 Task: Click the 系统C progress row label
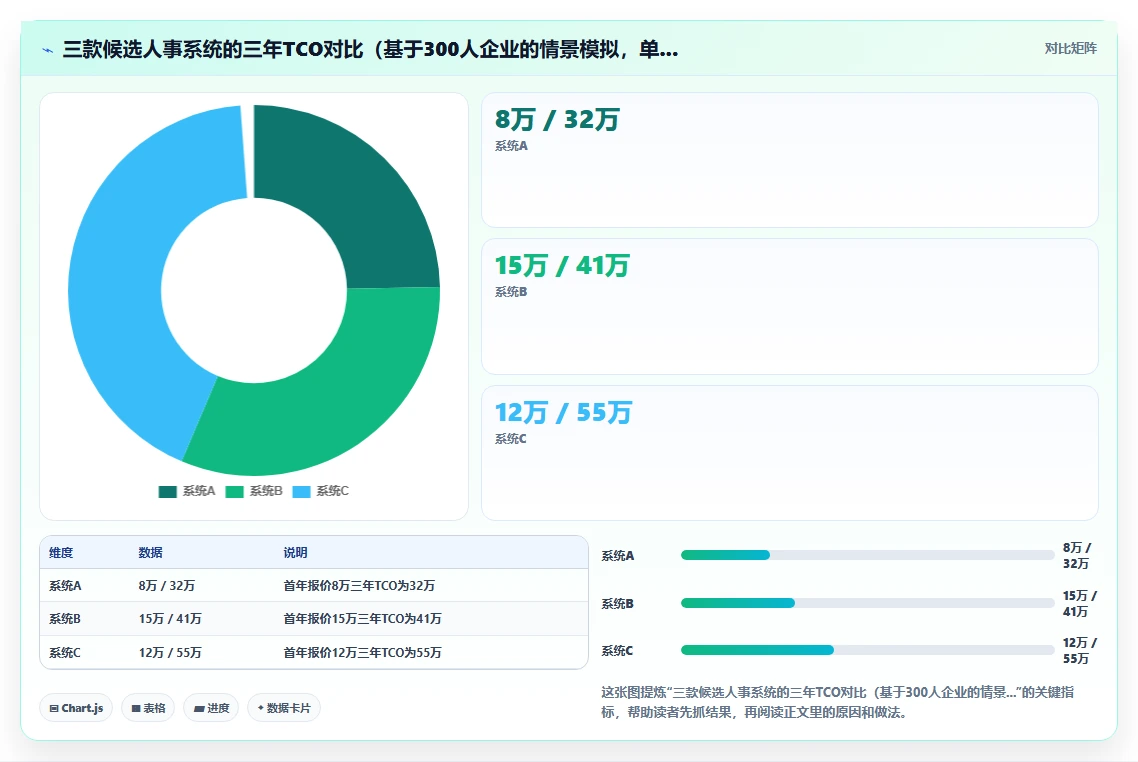[x=617, y=651]
